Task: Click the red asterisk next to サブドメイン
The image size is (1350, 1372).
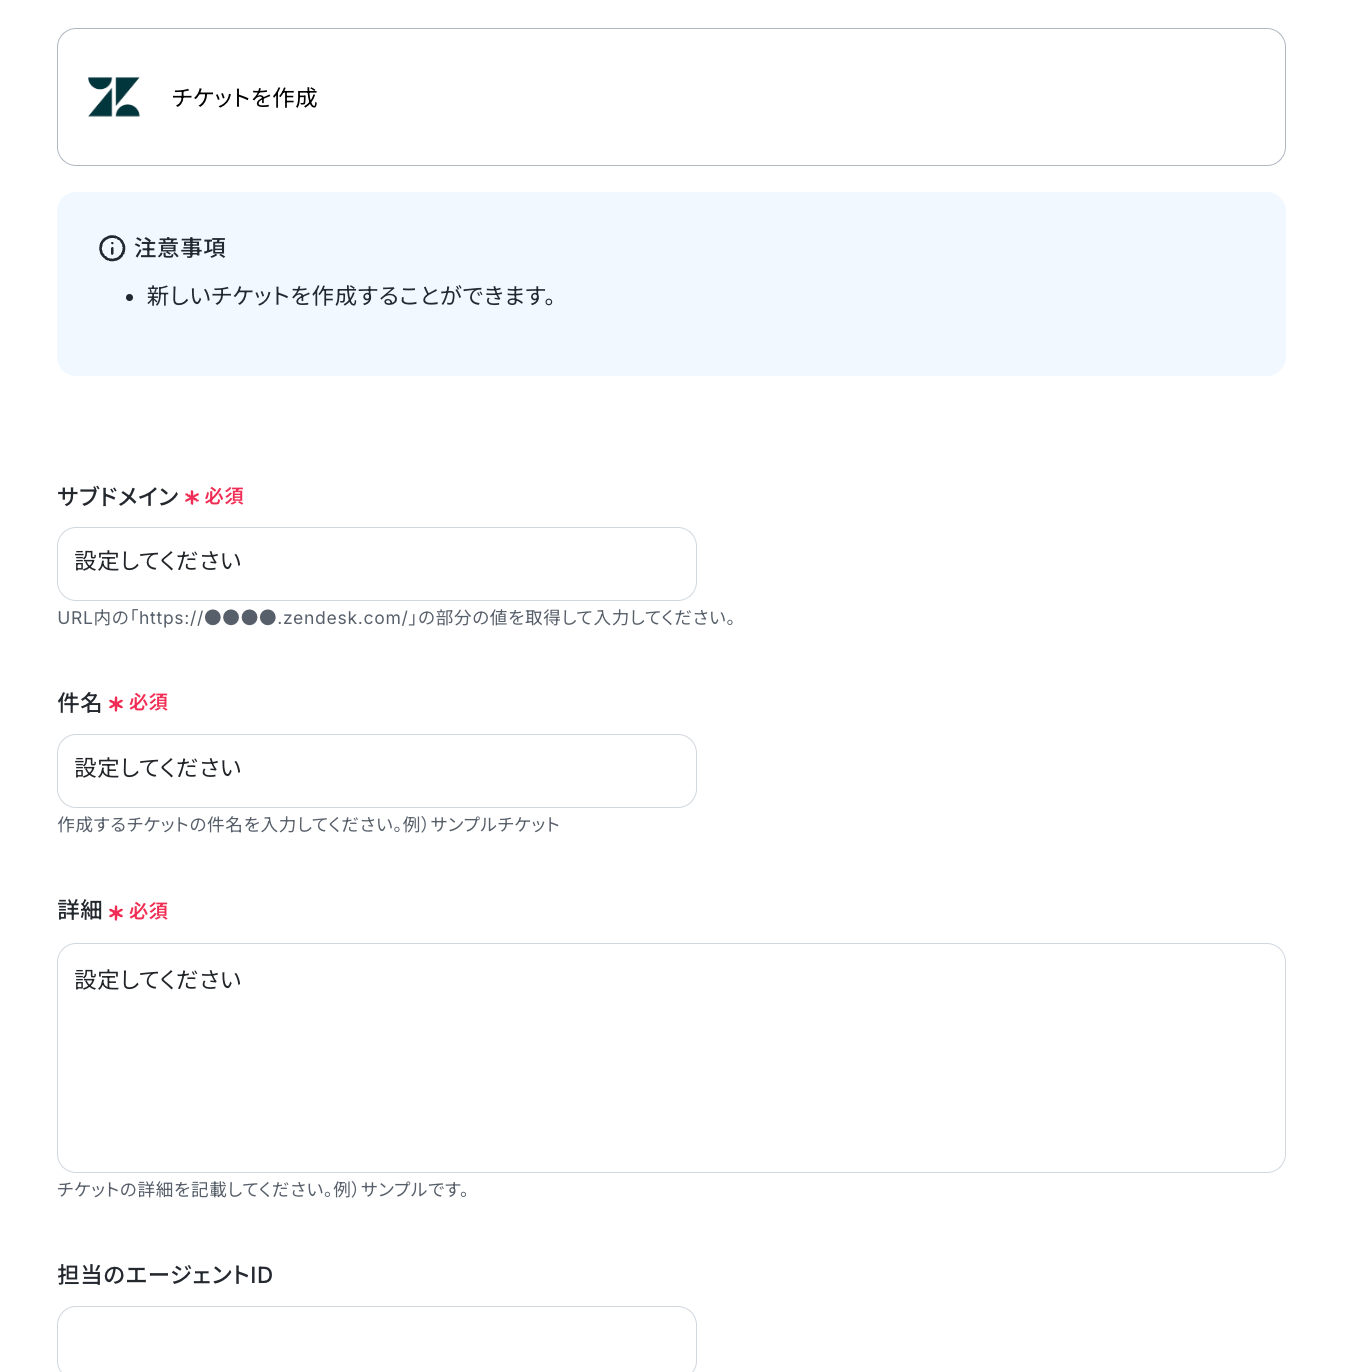Action: click(192, 497)
